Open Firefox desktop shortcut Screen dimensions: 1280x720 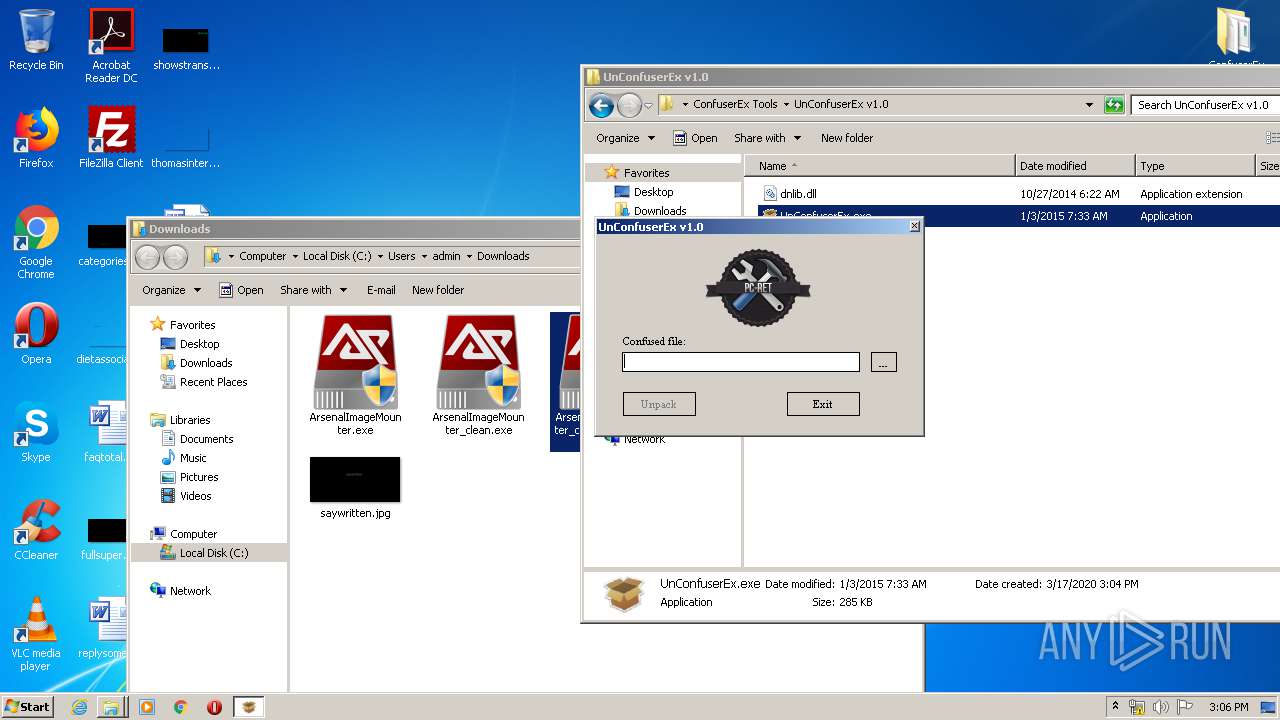click(36, 138)
